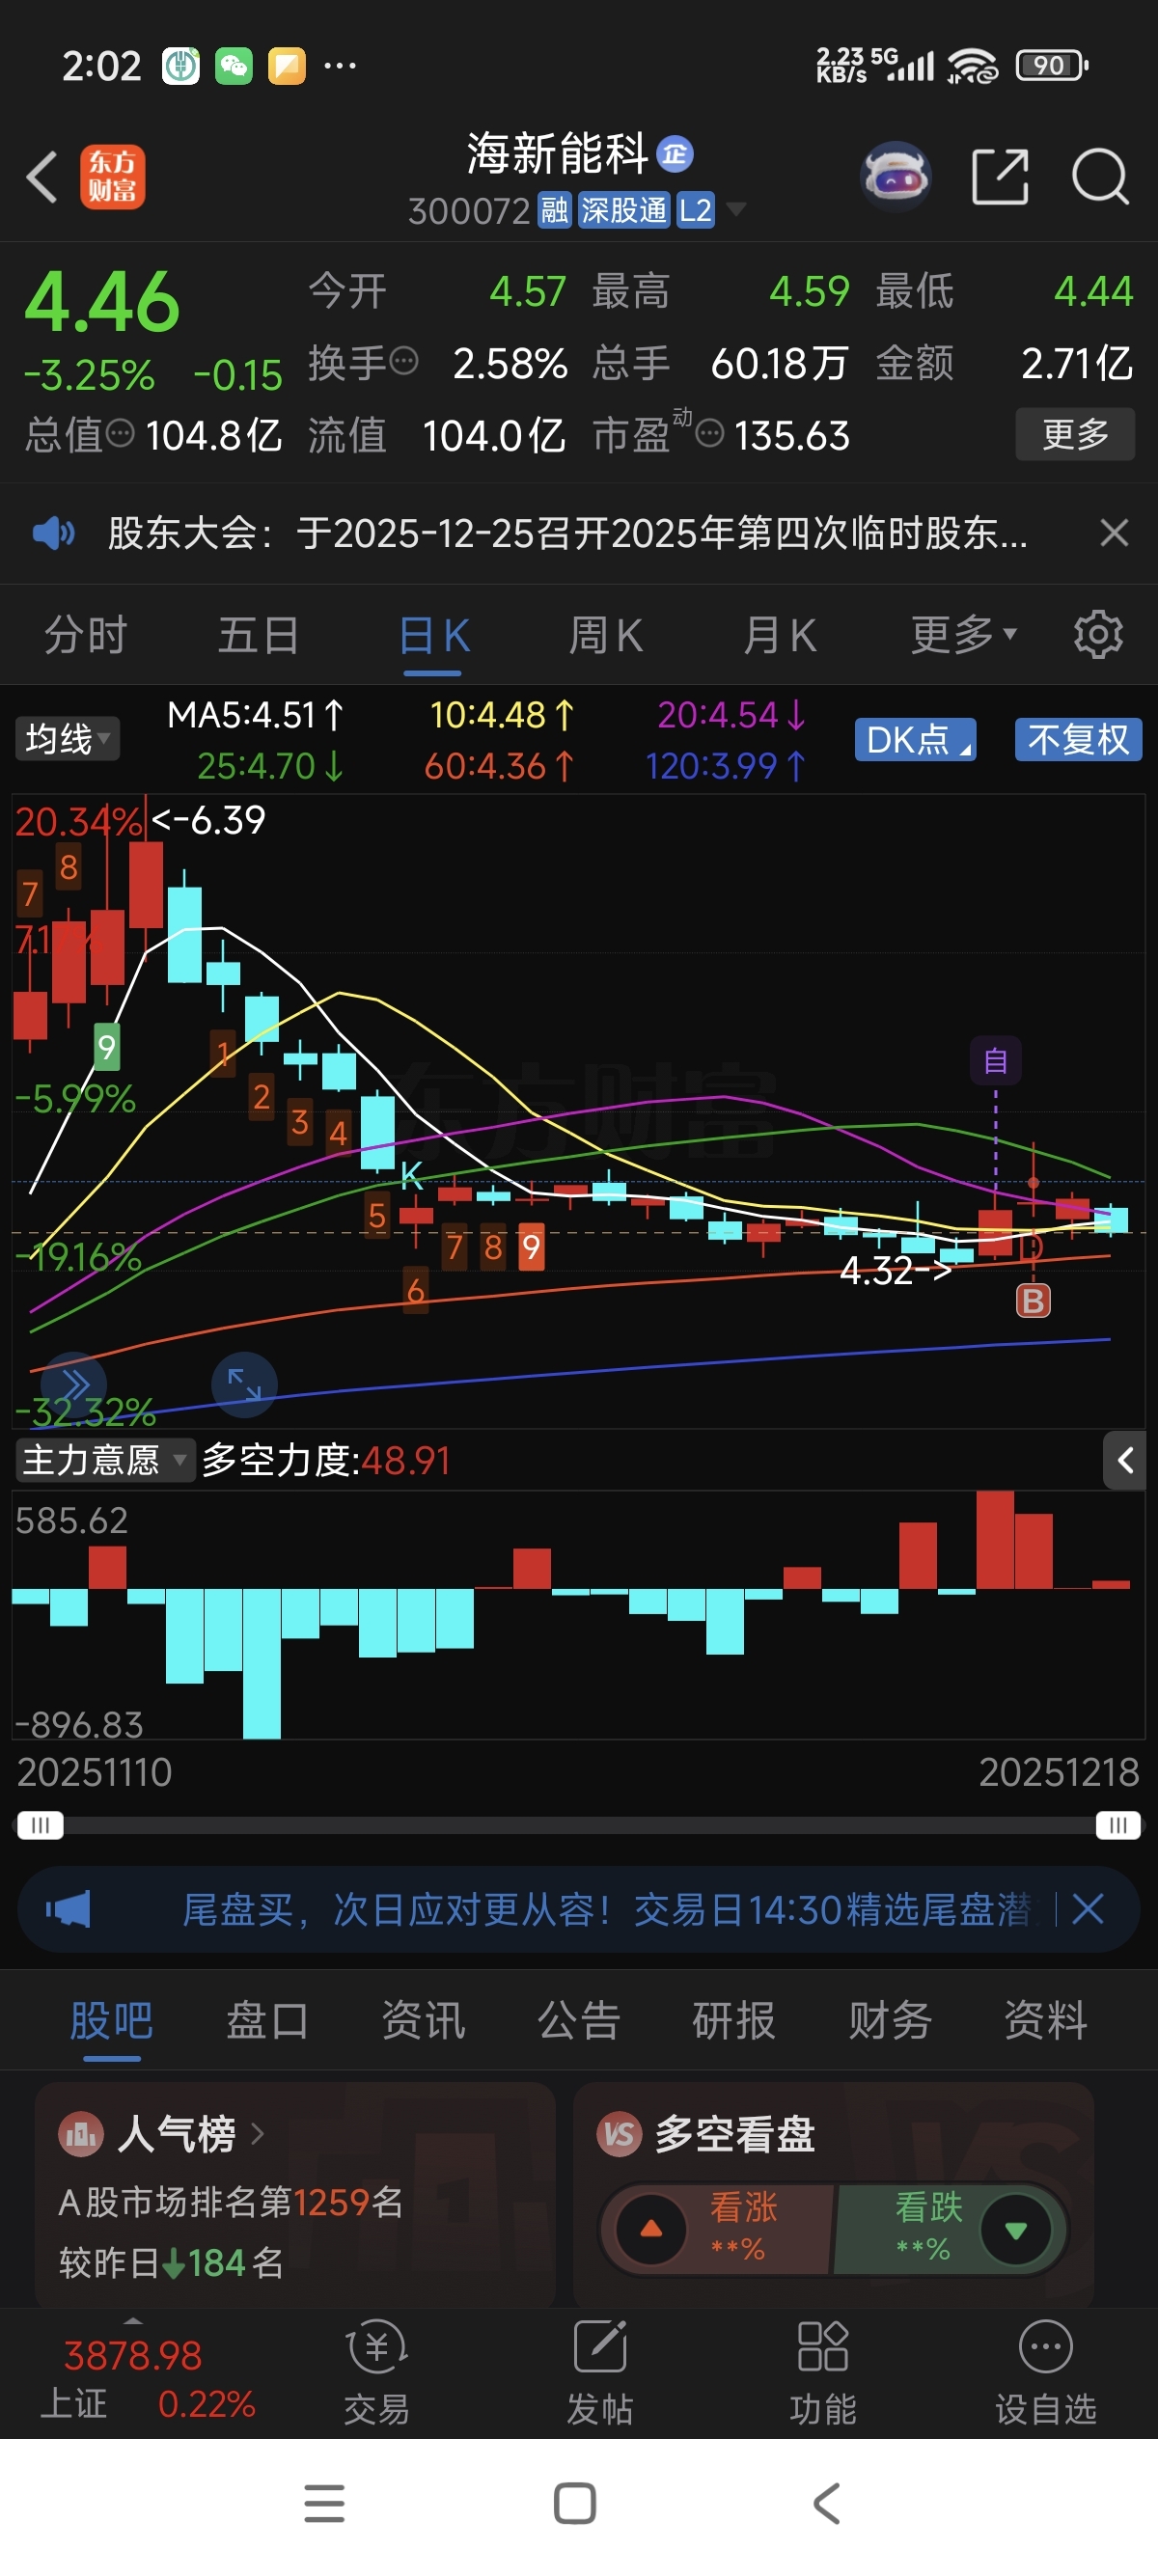The width and height of the screenshot is (1158, 2576).
Task: Tap the back arrow at top left
Action: click(42, 177)
